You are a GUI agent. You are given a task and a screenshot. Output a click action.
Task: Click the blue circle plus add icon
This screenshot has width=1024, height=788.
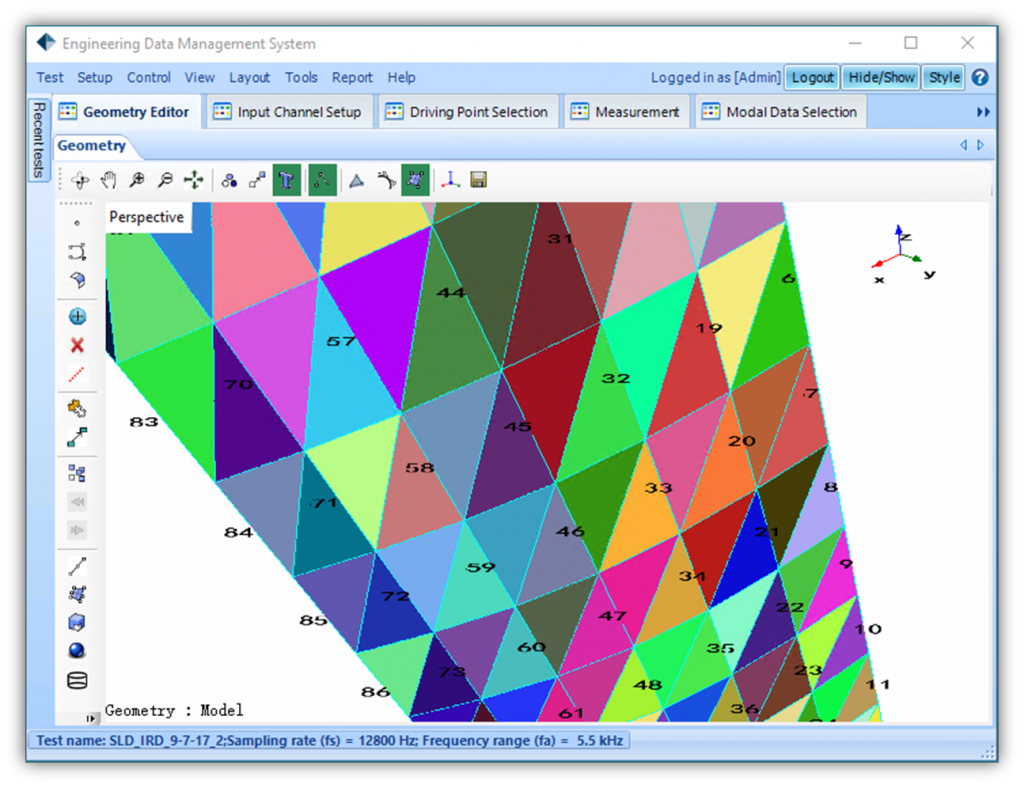(77, 317)
